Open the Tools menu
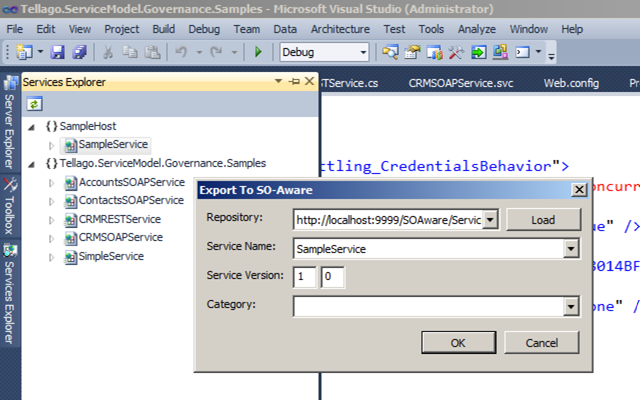 [431, 29]
